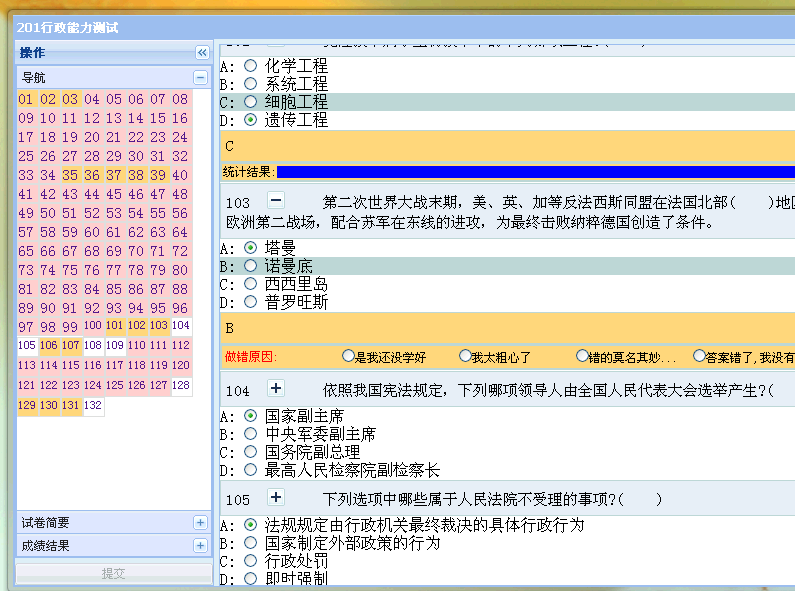Open question 39 from navigation
The image size is (795, 591).
point(158,175)
